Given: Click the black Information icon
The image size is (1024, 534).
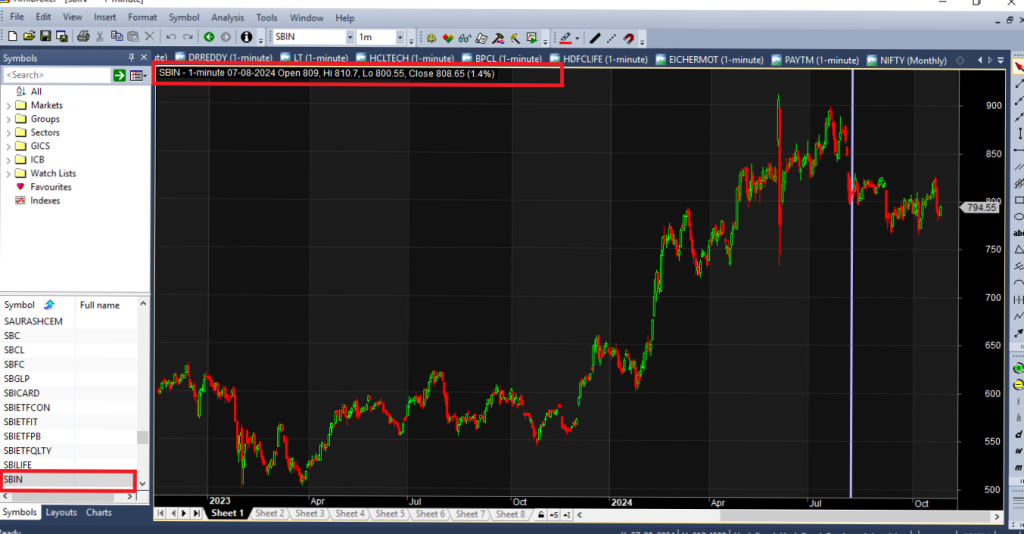Looking at the screenshot, I should tap(246, 37).
